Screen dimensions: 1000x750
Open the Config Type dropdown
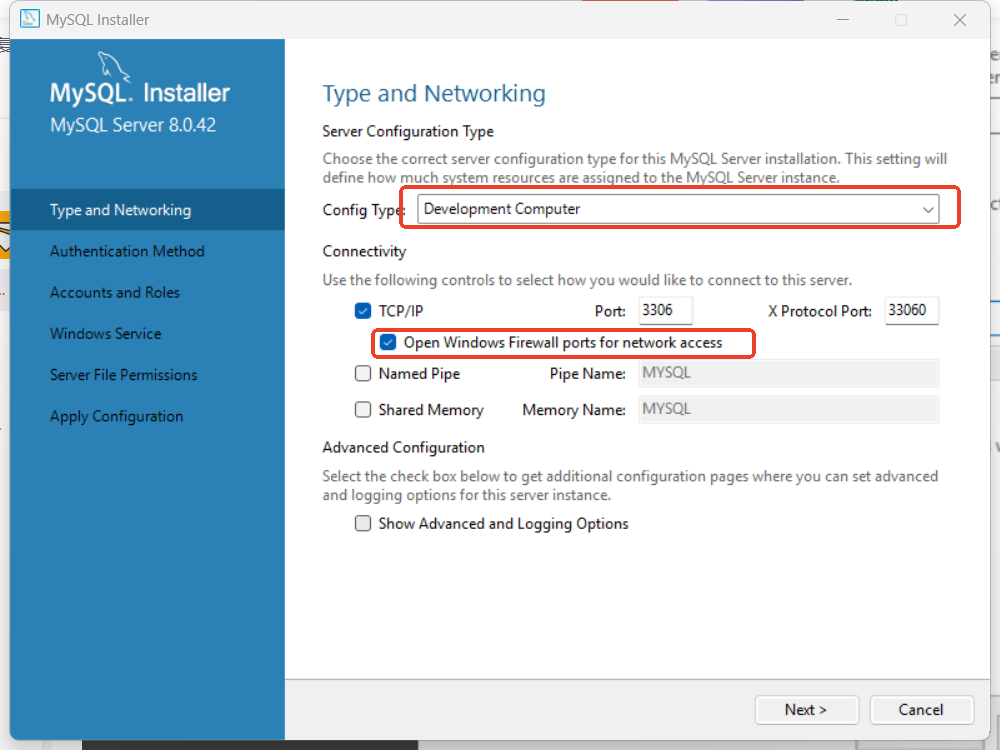[678, 209]
